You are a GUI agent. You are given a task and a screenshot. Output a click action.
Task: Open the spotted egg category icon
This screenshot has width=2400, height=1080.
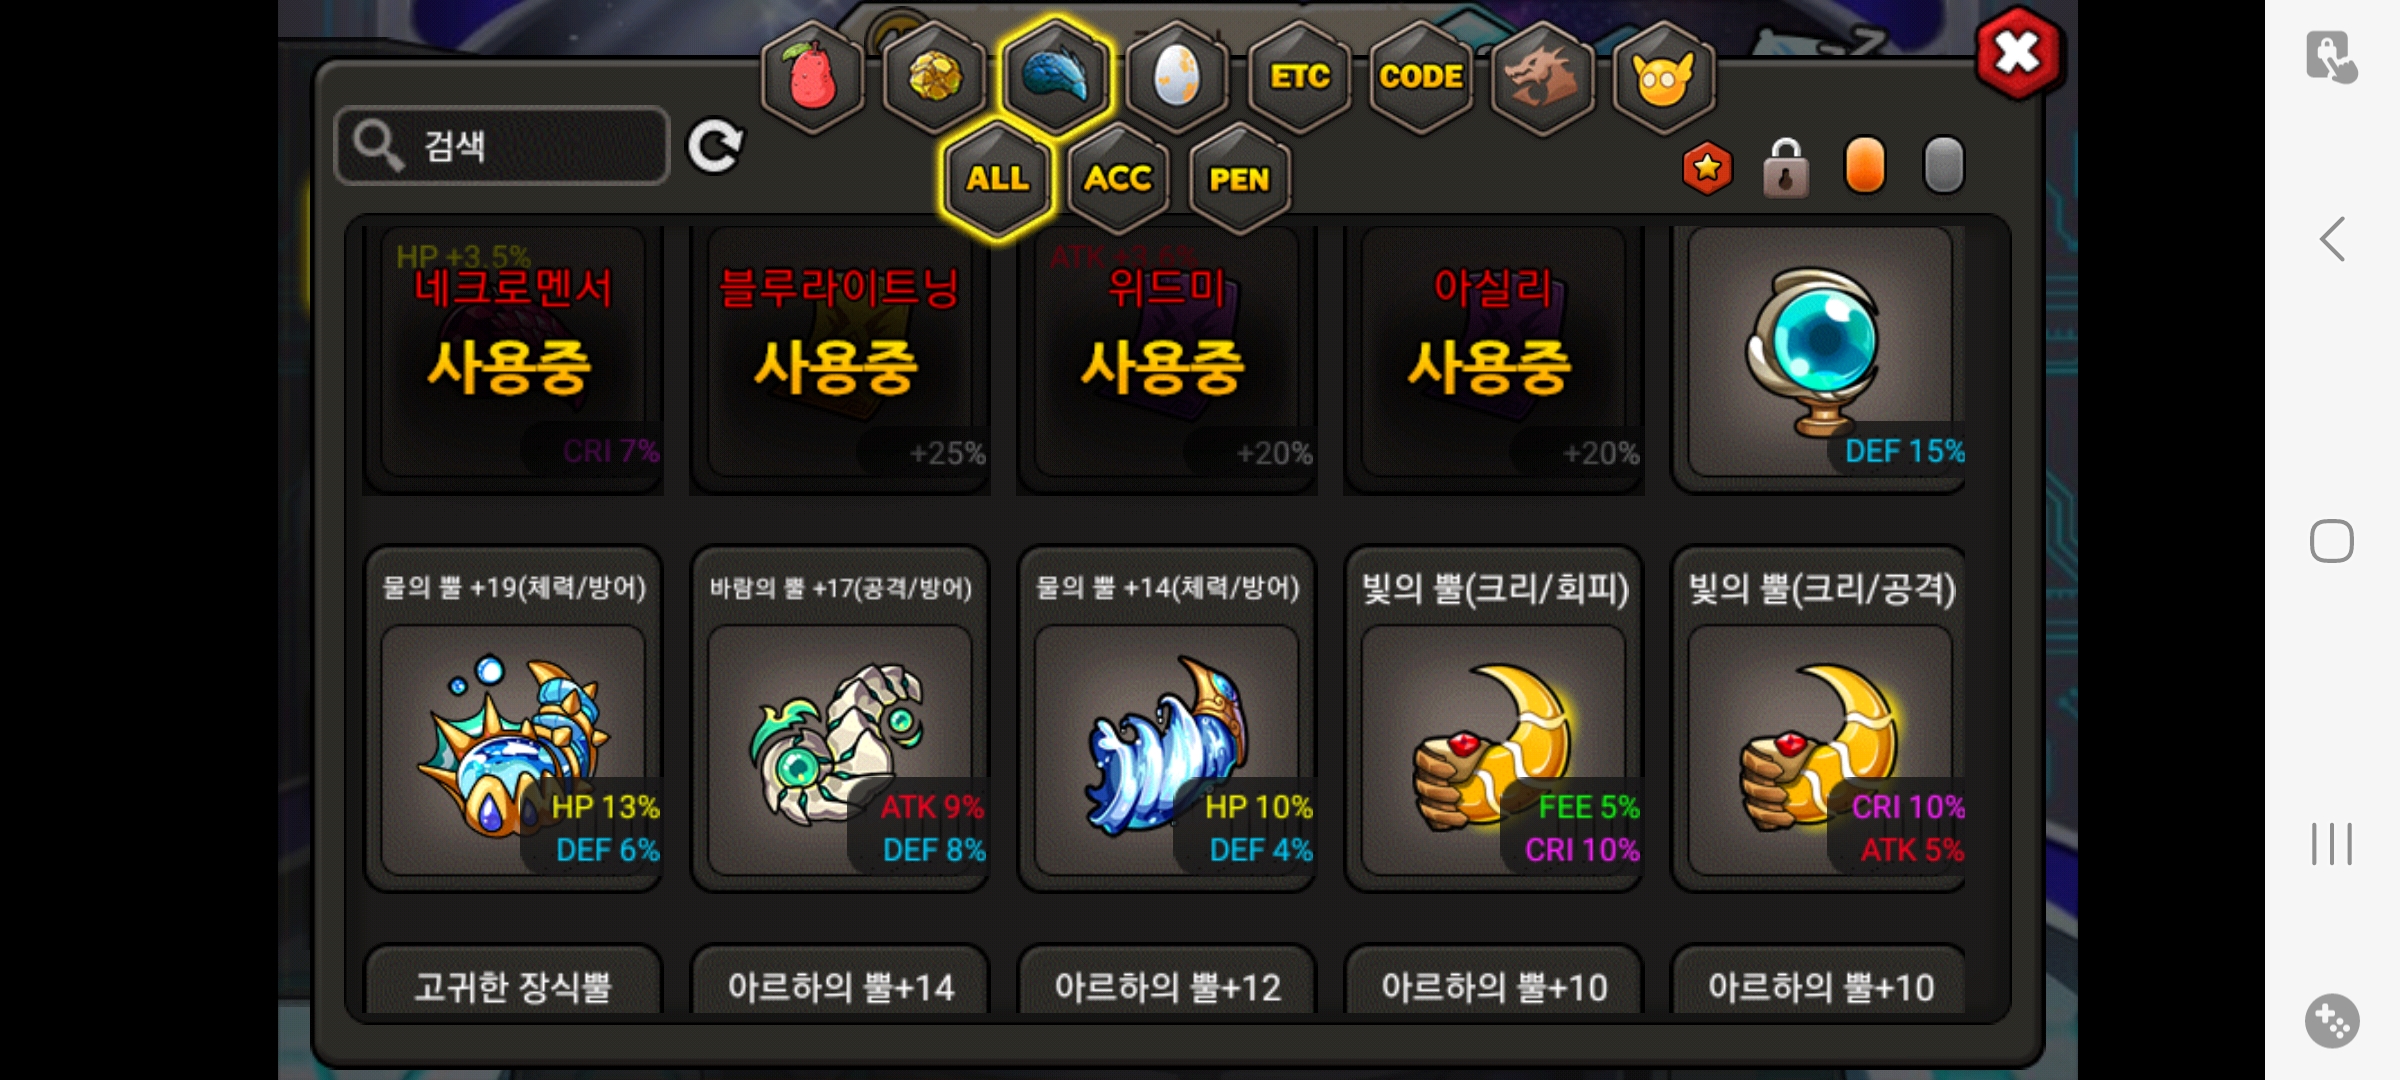tap(1177, 77)
